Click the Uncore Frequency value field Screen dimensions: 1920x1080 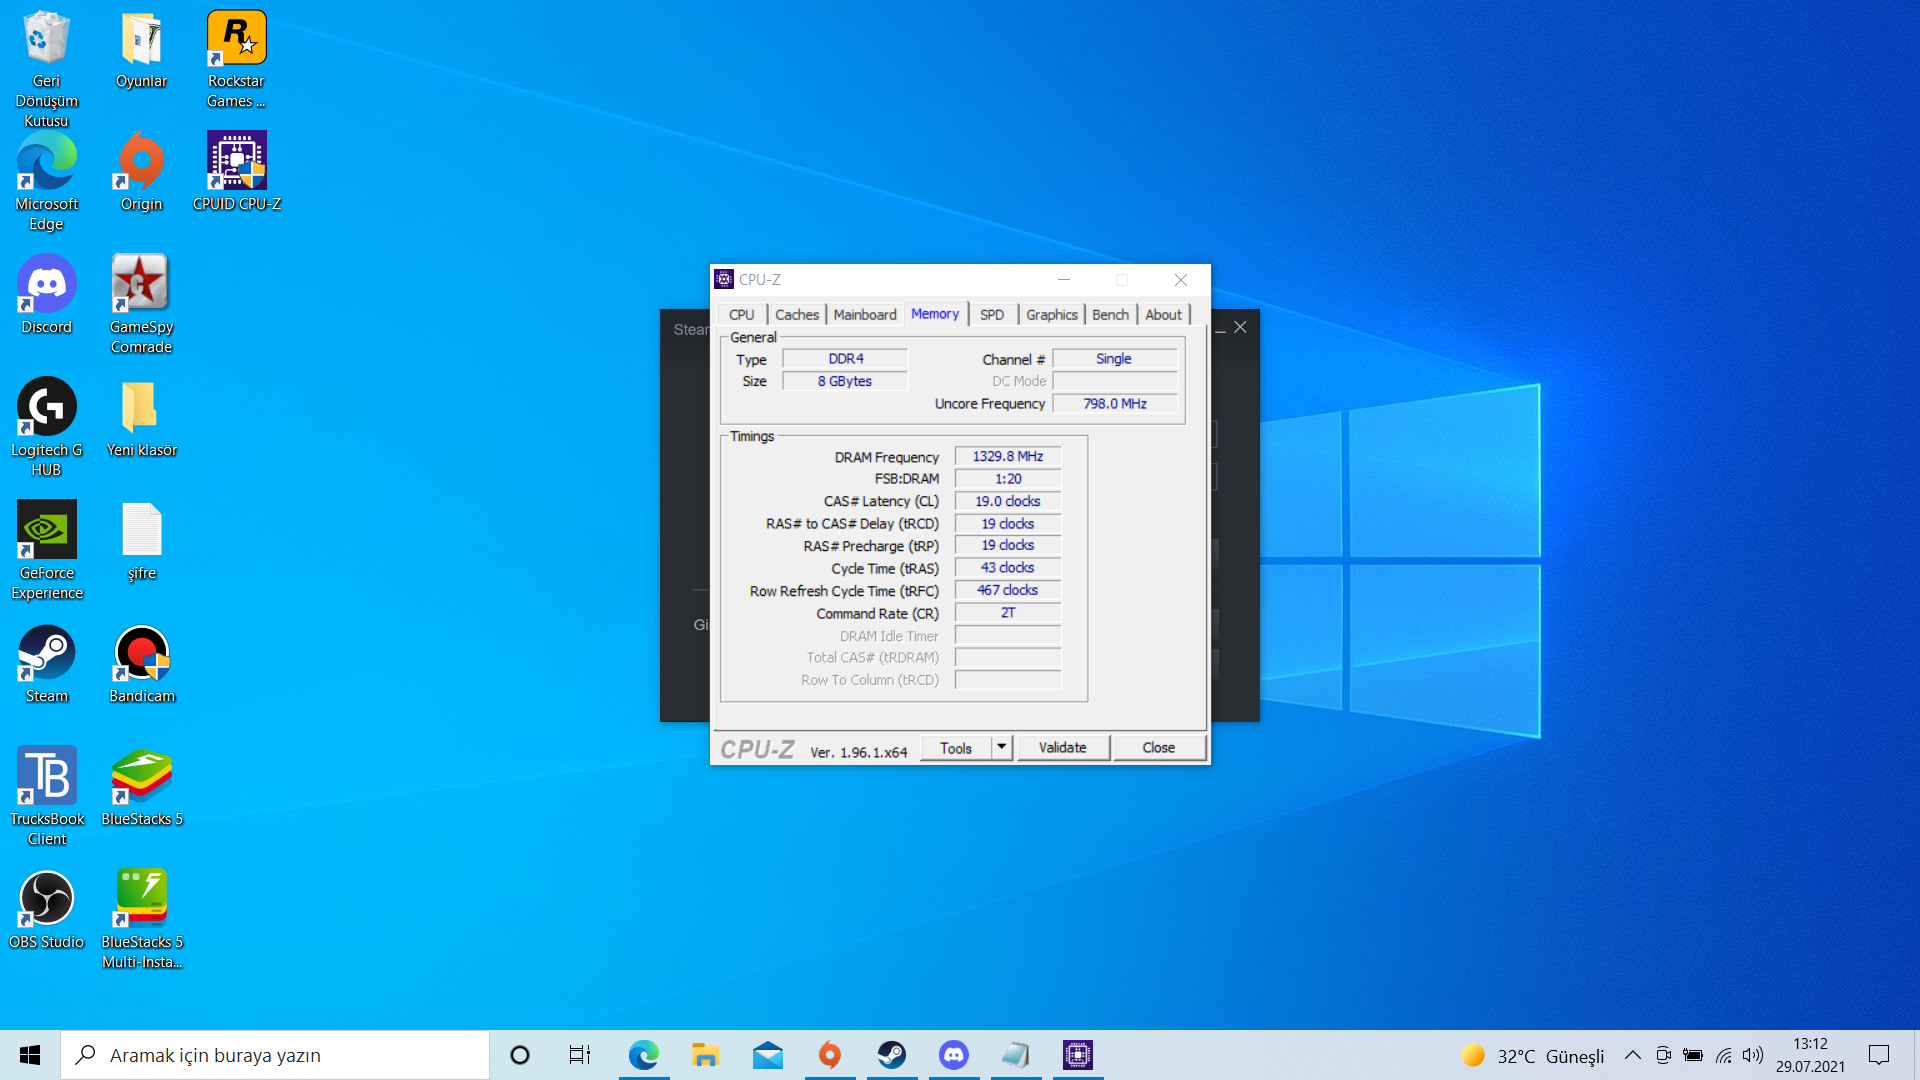[x=1114, y=404]
